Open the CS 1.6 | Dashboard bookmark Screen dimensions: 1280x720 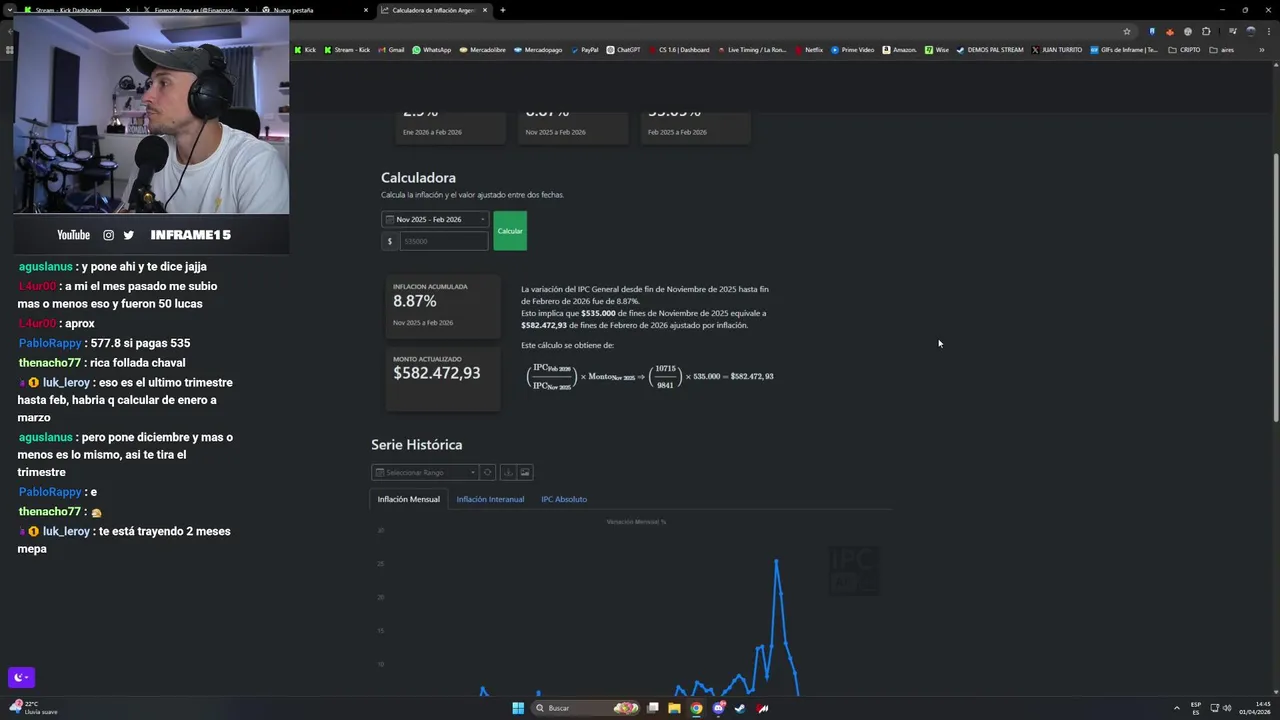[679, 49]
